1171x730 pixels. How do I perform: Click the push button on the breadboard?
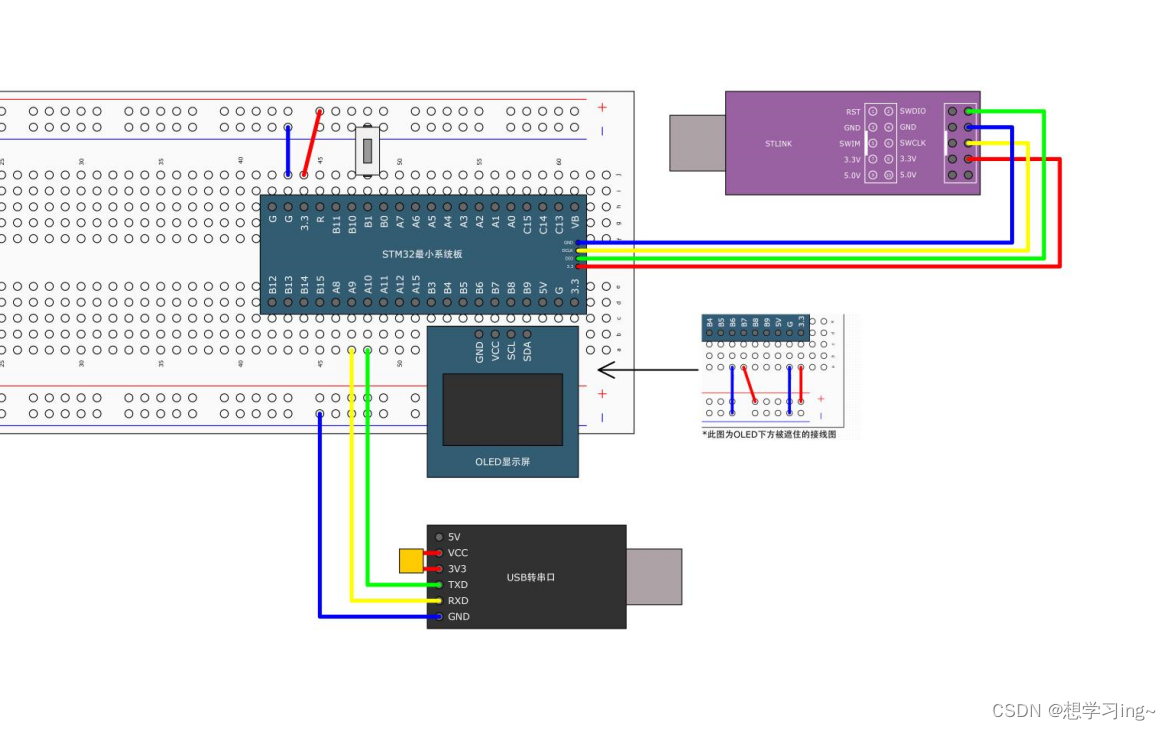pos(366,148)
